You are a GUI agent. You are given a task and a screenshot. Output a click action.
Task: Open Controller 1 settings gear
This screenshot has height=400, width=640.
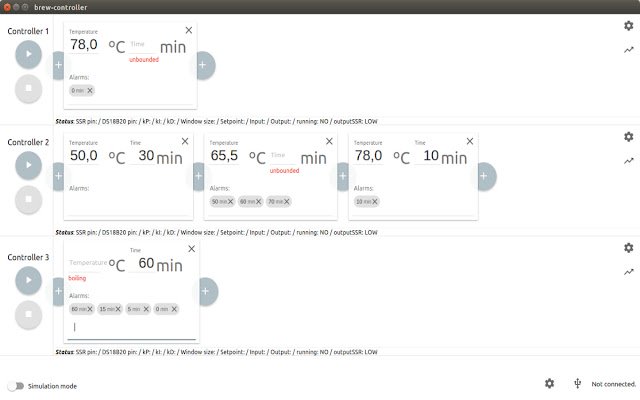pos(629,26)
